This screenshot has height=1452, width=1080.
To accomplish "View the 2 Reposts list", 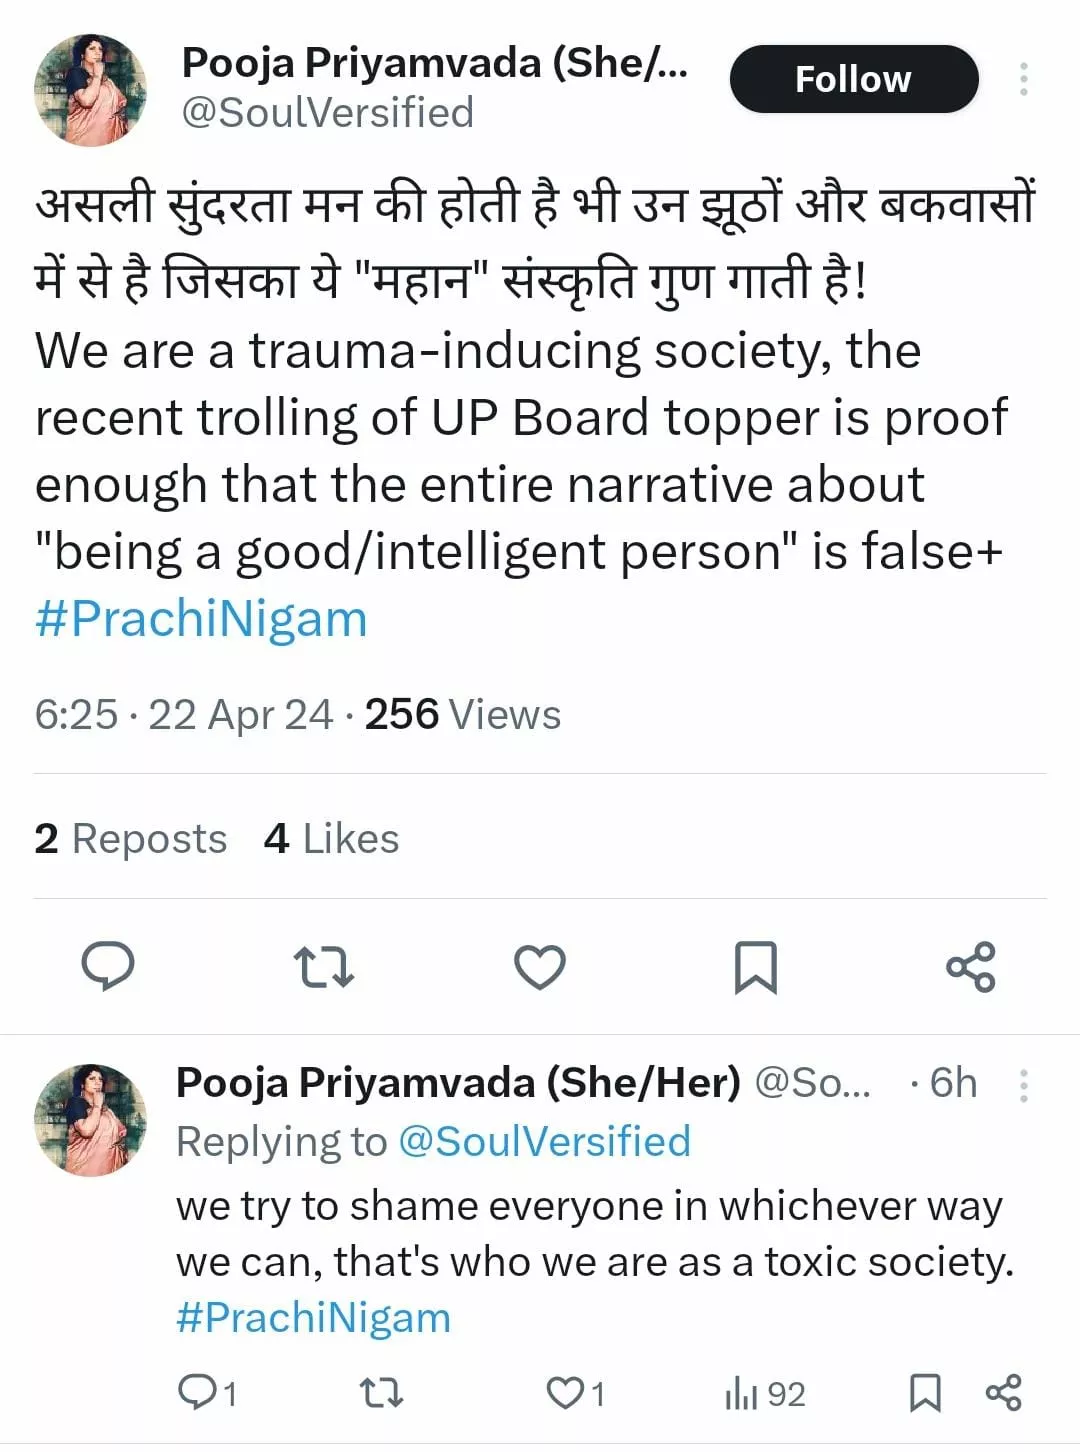I will click(130, 839).
